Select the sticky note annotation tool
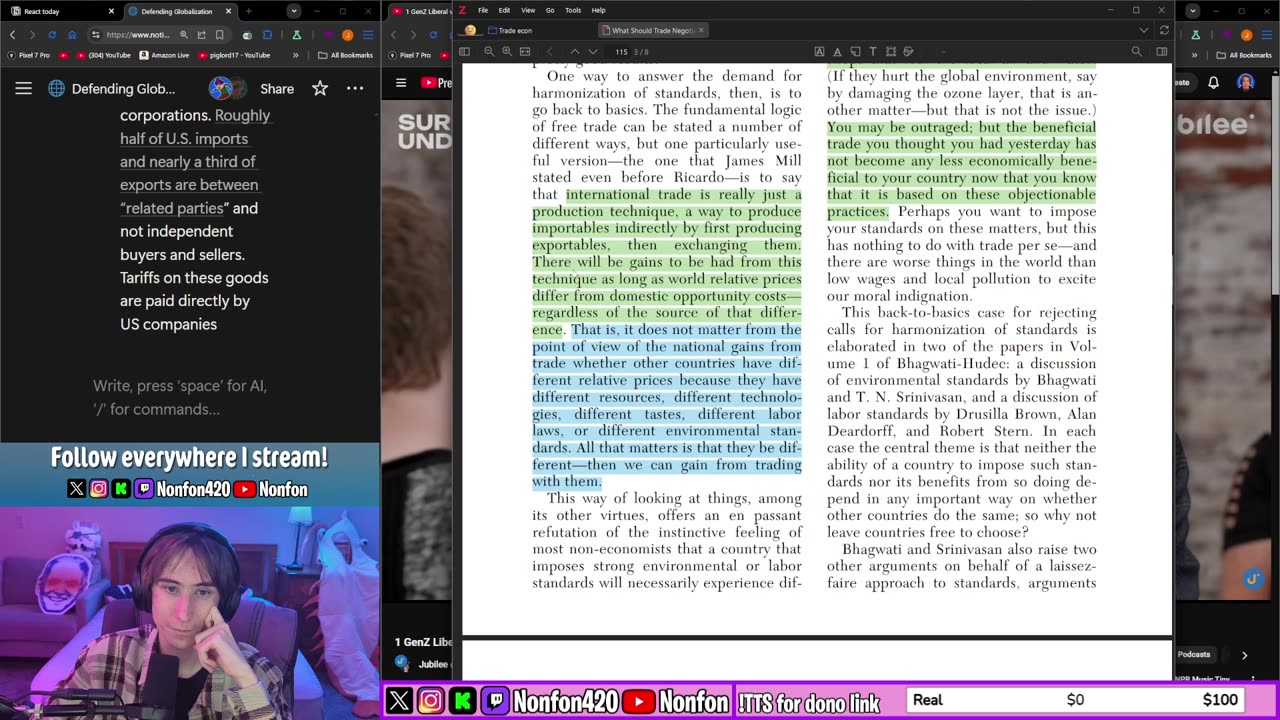The height and width of the screenshot is (720, 1280). click(x=855, y=51)
